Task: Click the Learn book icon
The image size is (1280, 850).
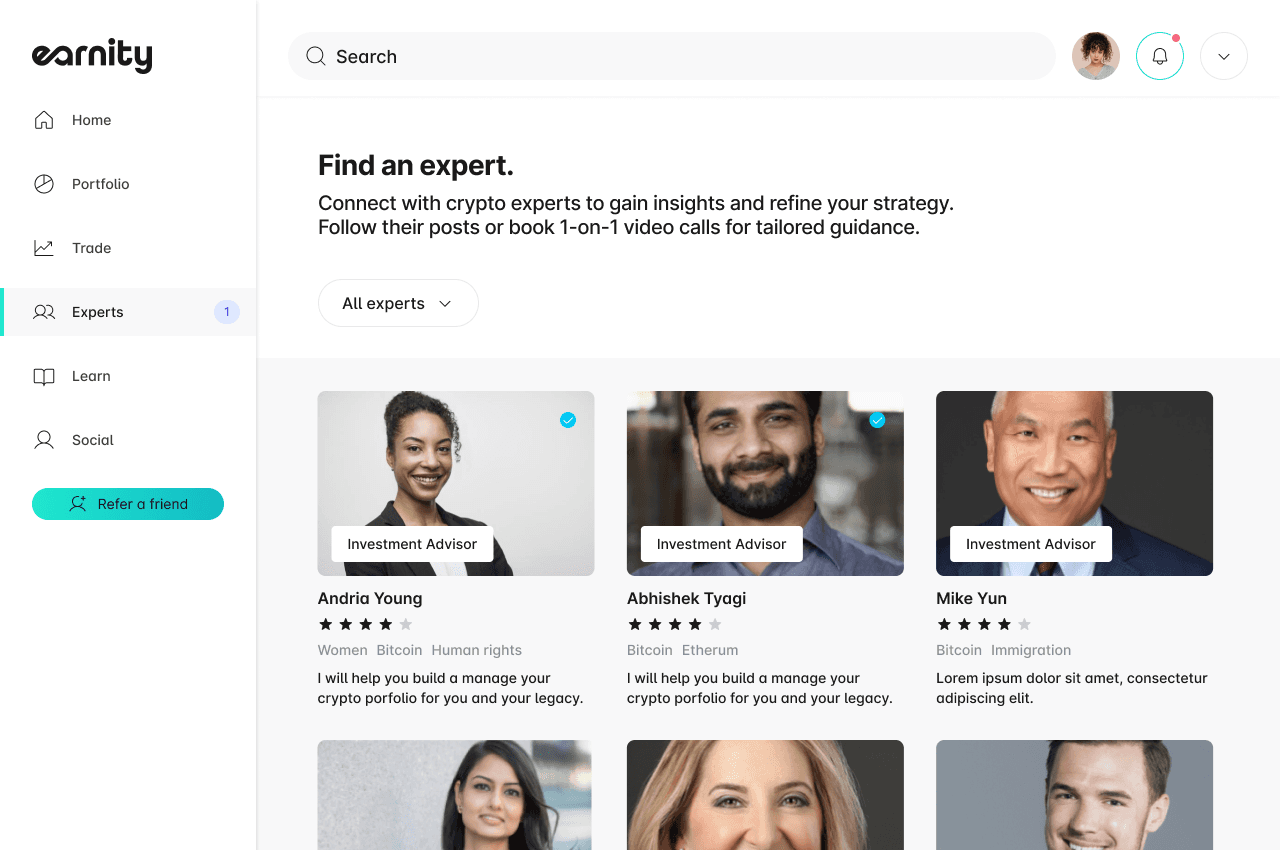Action: pyautogui.click(x=44, y=376)
